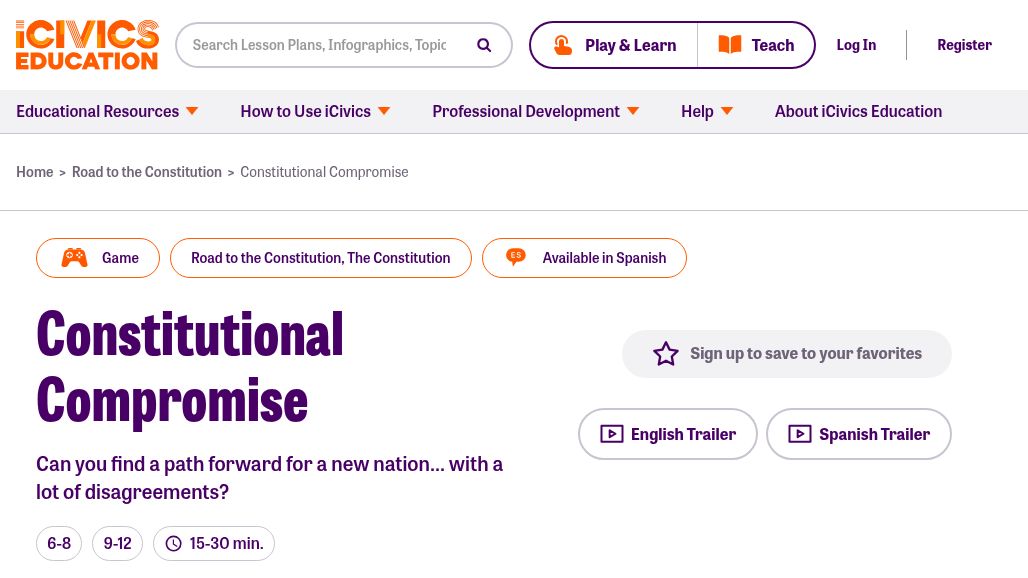Viewport: 1028px width, 578px height.
Task: Click the game controller icon
Action: 74,258
